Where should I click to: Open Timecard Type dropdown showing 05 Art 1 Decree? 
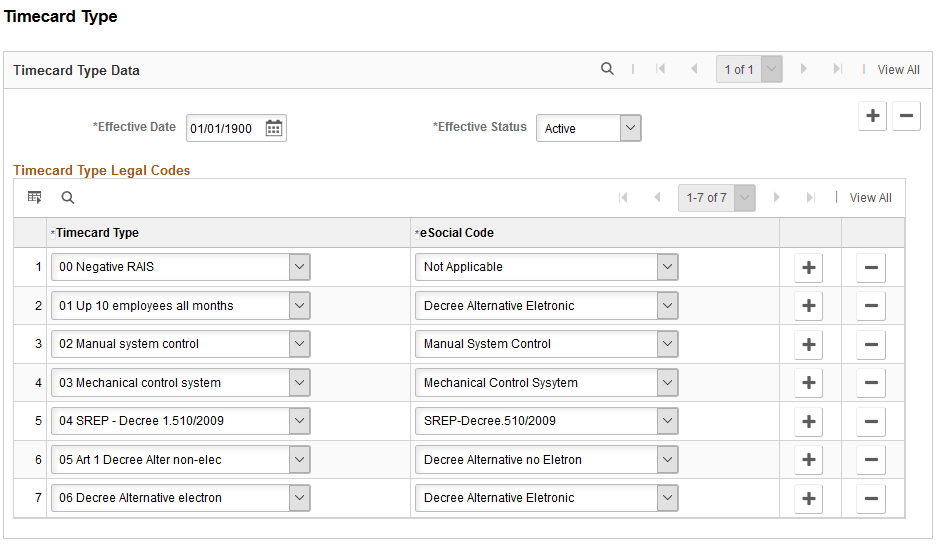click(x=181, y=460)
